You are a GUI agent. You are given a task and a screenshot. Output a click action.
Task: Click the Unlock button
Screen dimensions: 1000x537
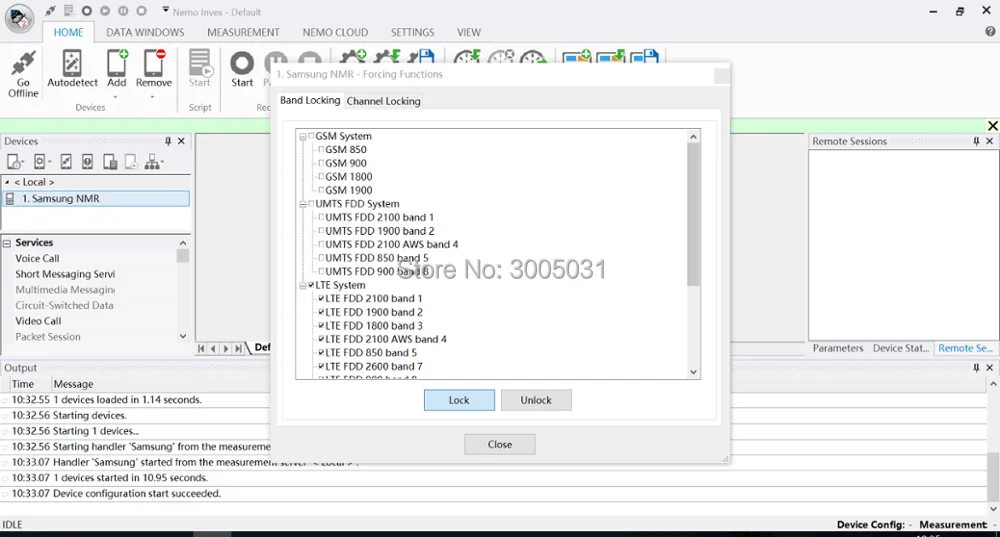pyautogui.click(x=536, y=400)
